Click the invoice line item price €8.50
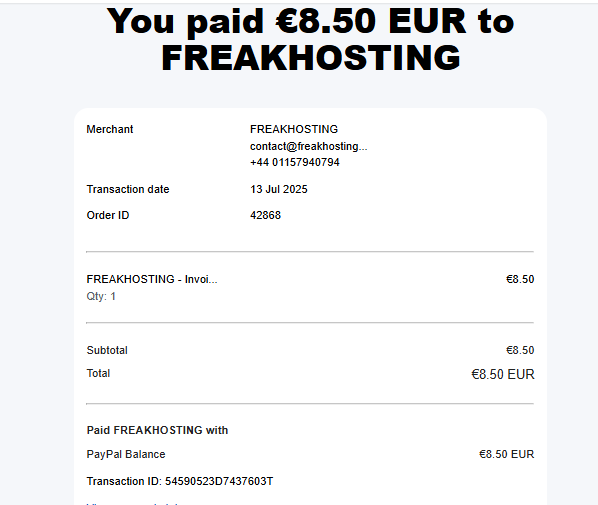The width and height of the screenshot is (598, 505). click(x=520, y=279)
